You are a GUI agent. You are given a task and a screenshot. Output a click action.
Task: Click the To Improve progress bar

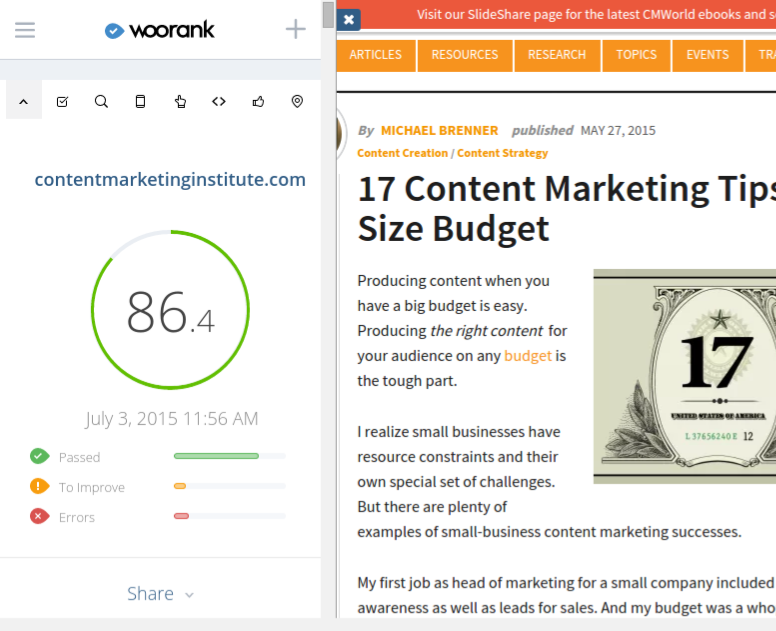coord(230,486)
